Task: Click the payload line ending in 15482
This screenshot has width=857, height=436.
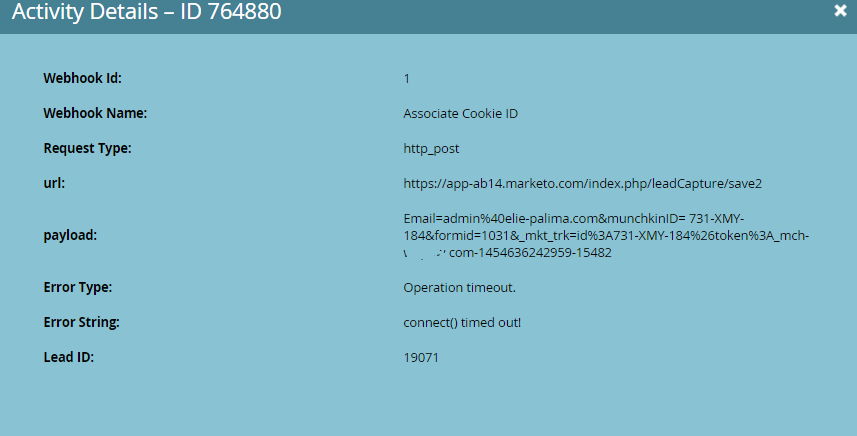Action: (x=507, y=252)
